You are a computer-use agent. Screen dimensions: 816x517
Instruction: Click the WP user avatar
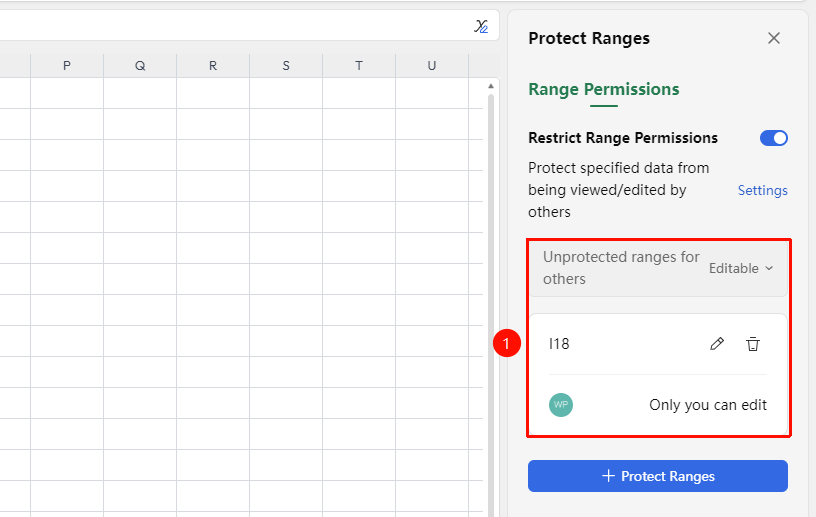tap(560, 405)
